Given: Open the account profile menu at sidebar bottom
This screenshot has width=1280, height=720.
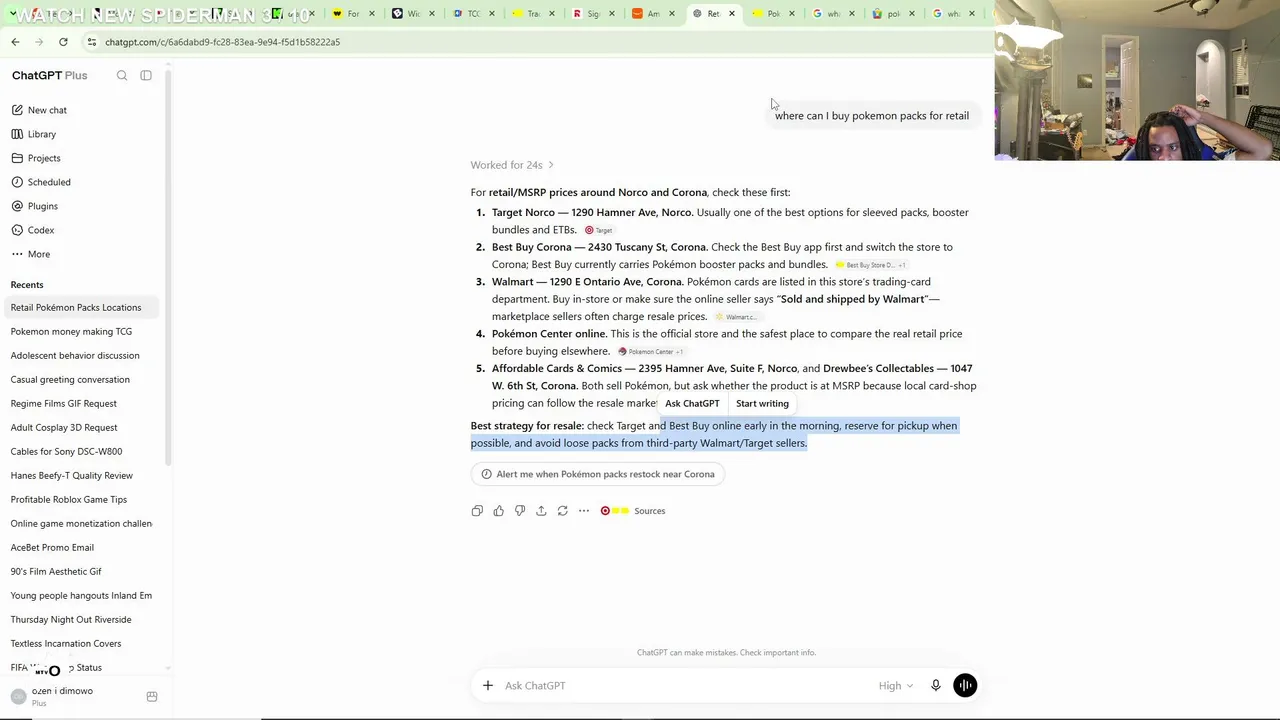Looking at the screenshot, I should click(70, 696).
